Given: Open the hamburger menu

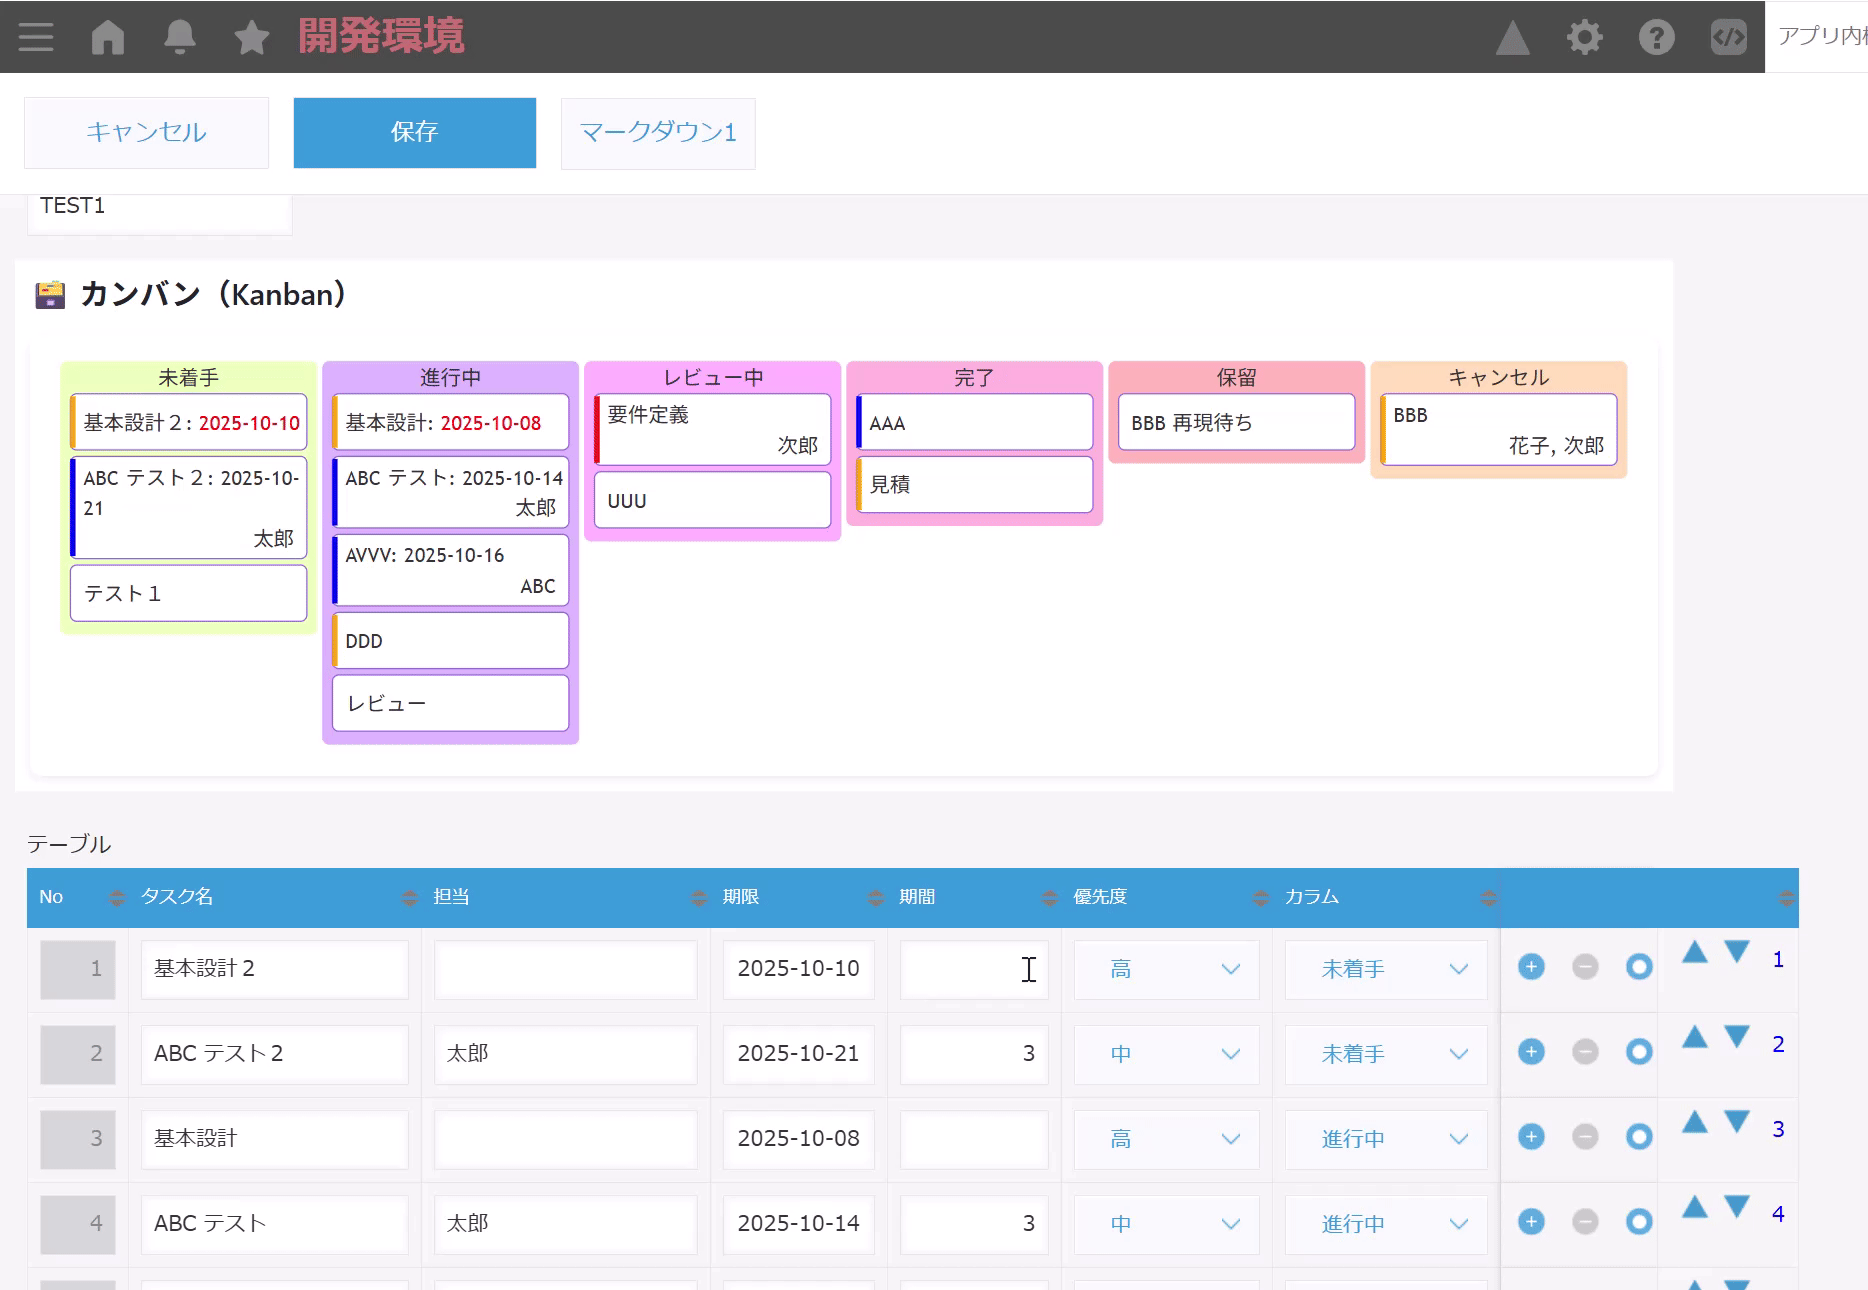Looking at the screenshot, I should pos(36,37).
